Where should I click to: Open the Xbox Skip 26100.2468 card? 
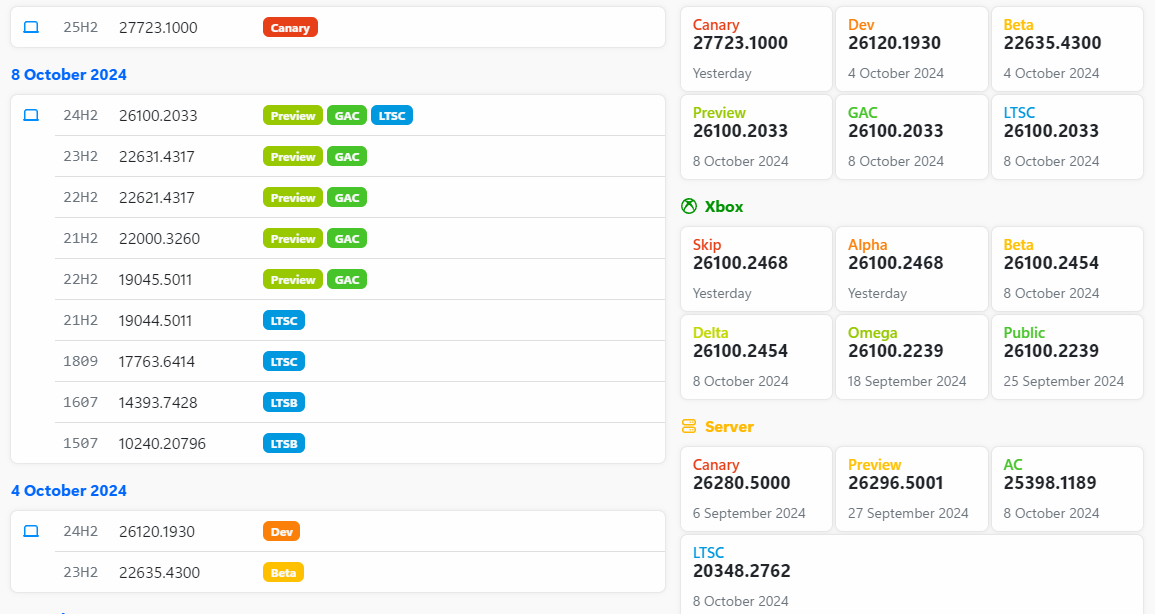click(x=756, y=269)
